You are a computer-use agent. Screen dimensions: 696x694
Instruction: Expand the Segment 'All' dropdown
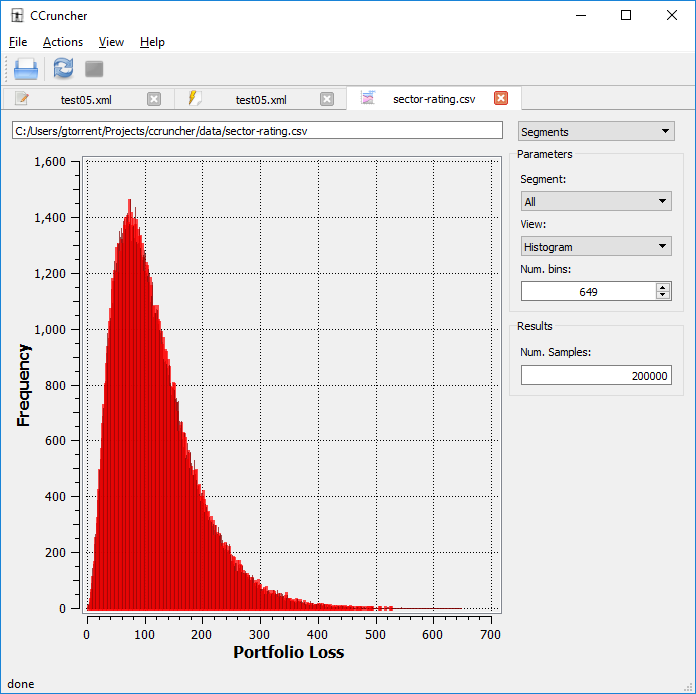coord(596,201)
